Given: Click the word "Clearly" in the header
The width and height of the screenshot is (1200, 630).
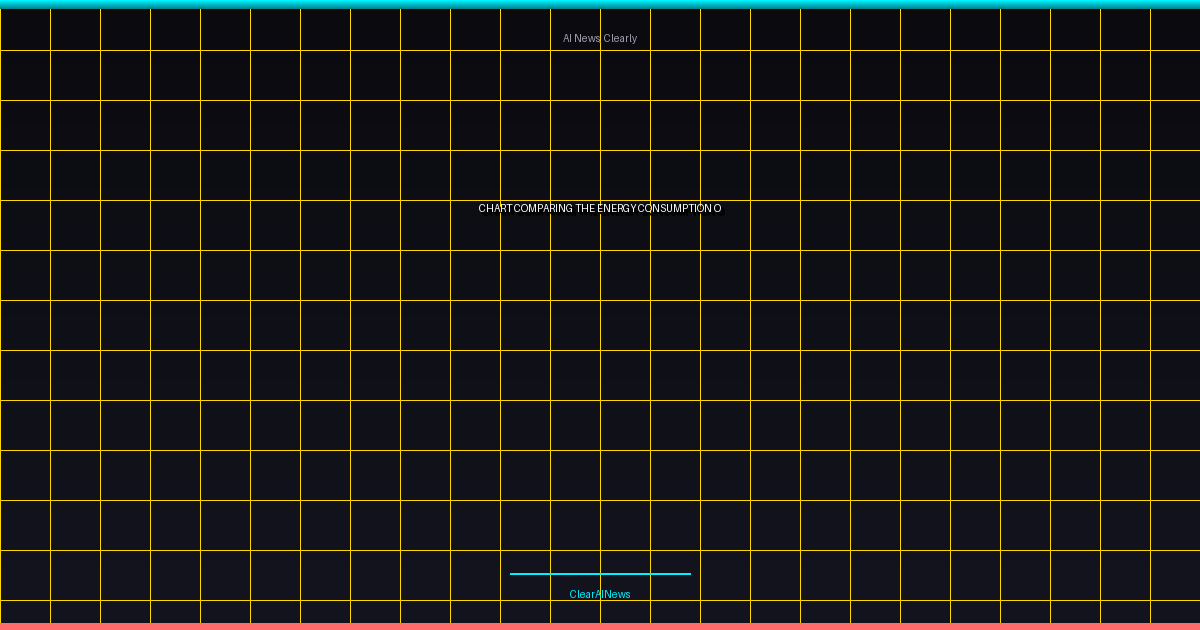Looking at the screenshot, I should (x=620, y=38).
